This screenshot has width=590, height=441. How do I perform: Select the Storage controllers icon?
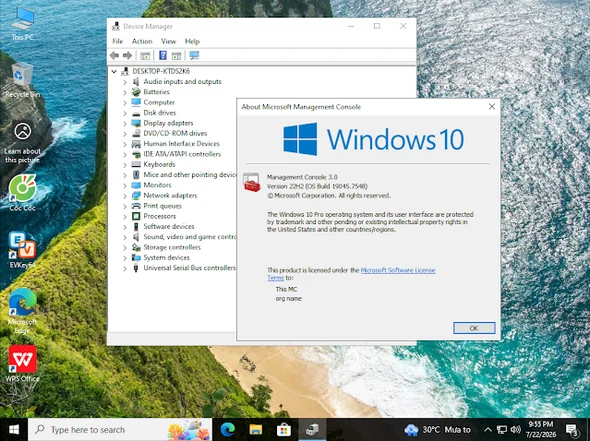pyautogui.click(x=136, y=247)
